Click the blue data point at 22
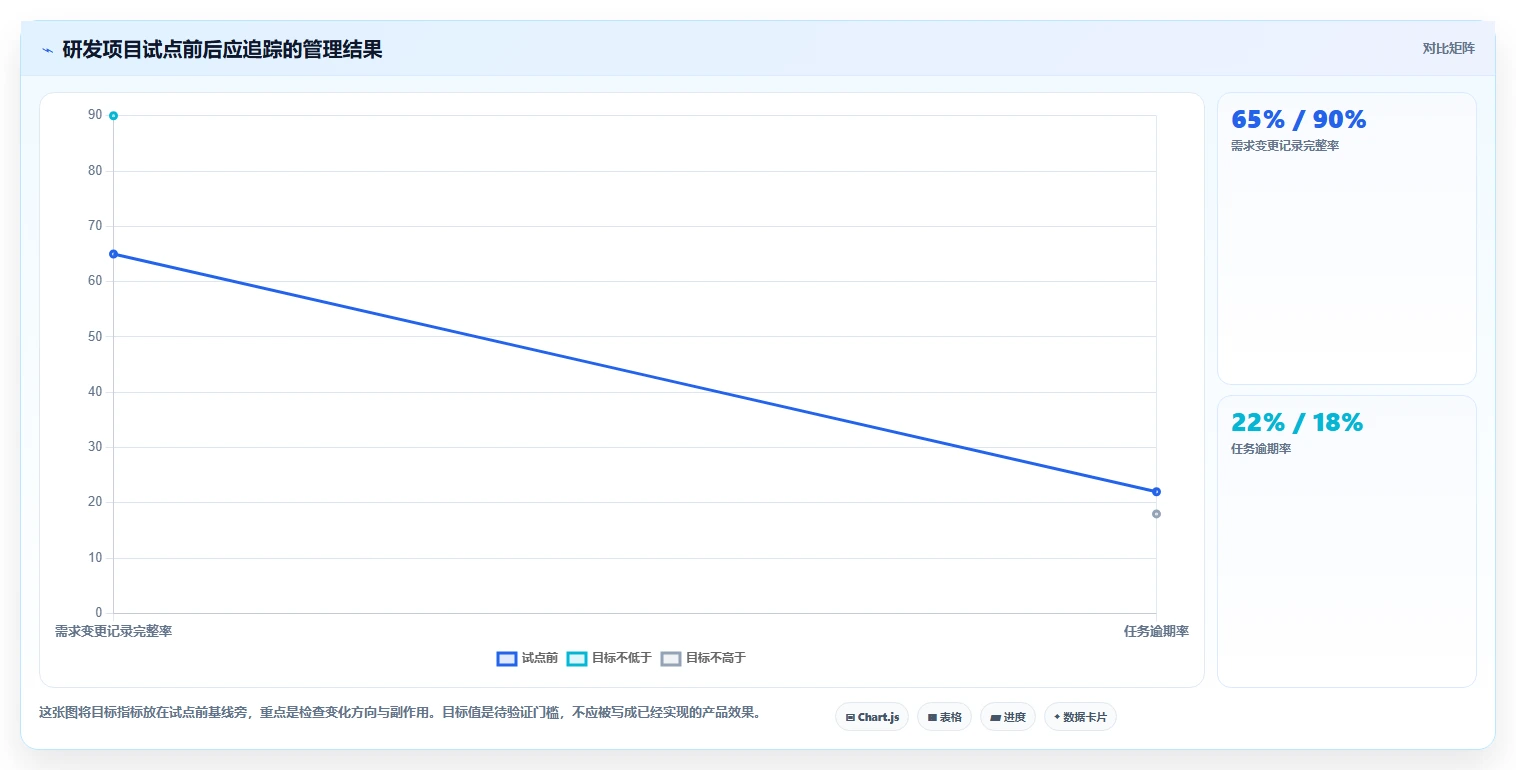 point(1156,491)
